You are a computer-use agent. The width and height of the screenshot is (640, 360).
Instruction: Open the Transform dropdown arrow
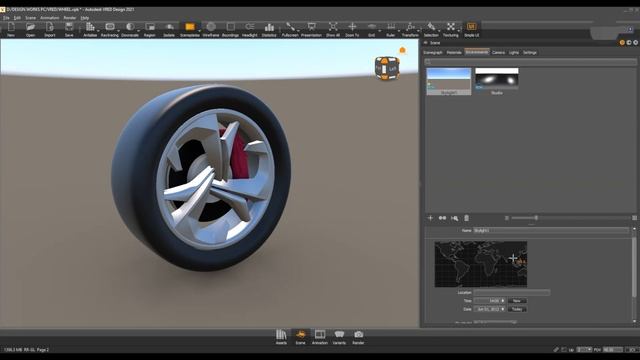419,31
